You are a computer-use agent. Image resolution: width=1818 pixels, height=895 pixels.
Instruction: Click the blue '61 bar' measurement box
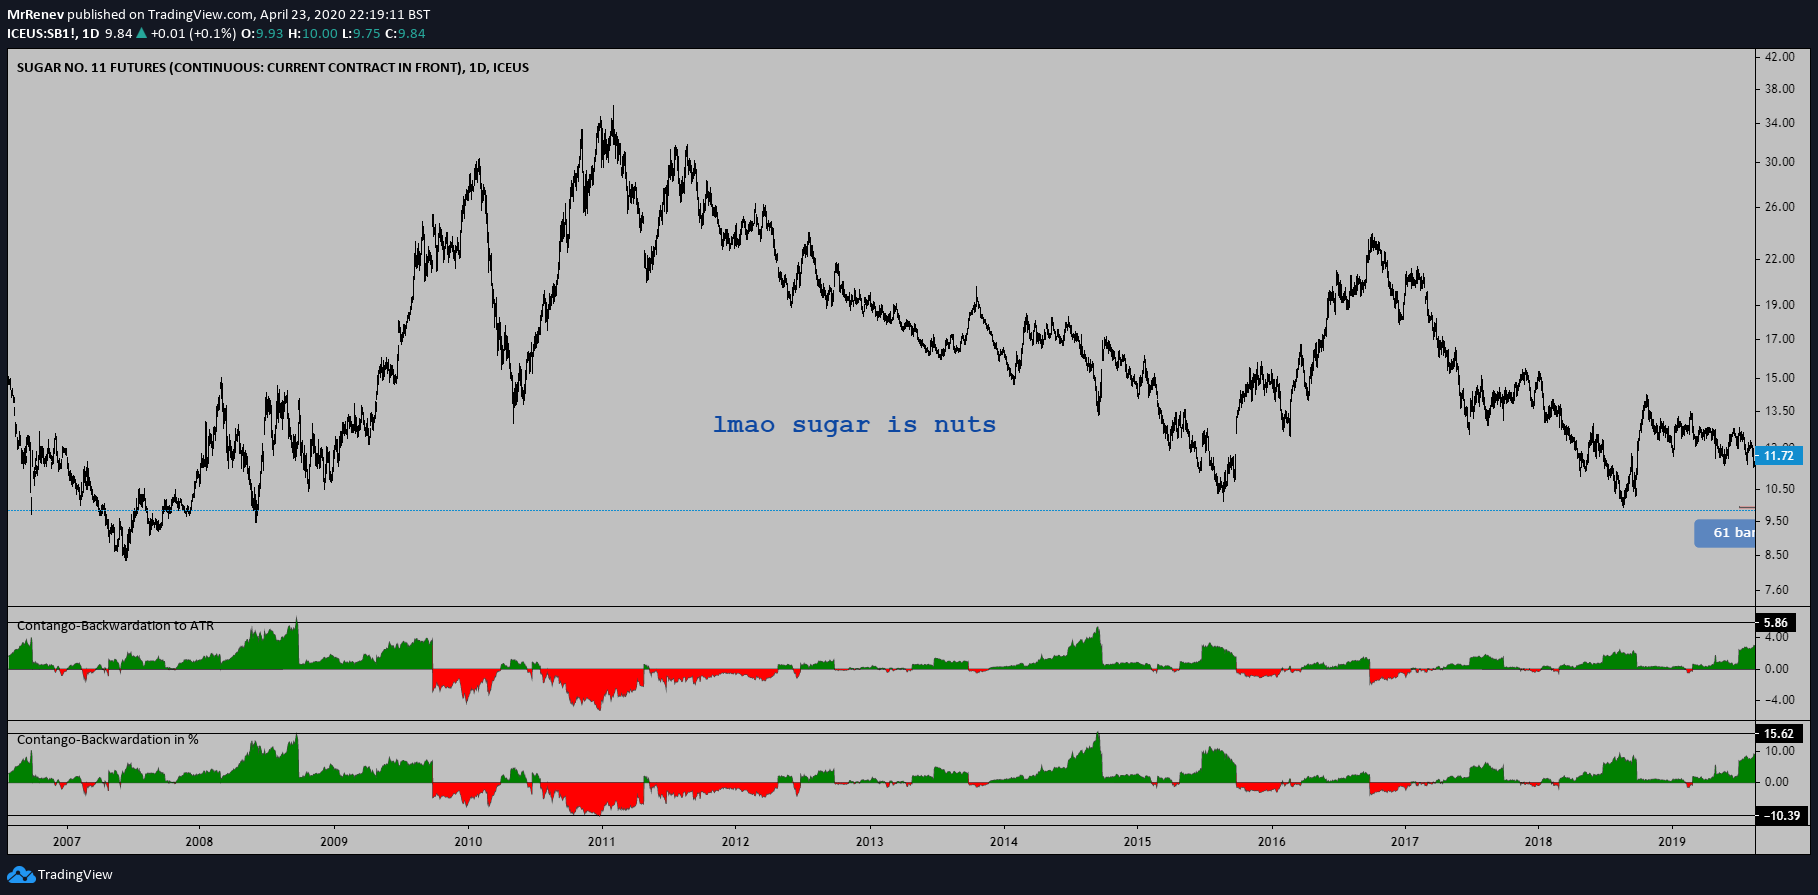point(1725,533)
